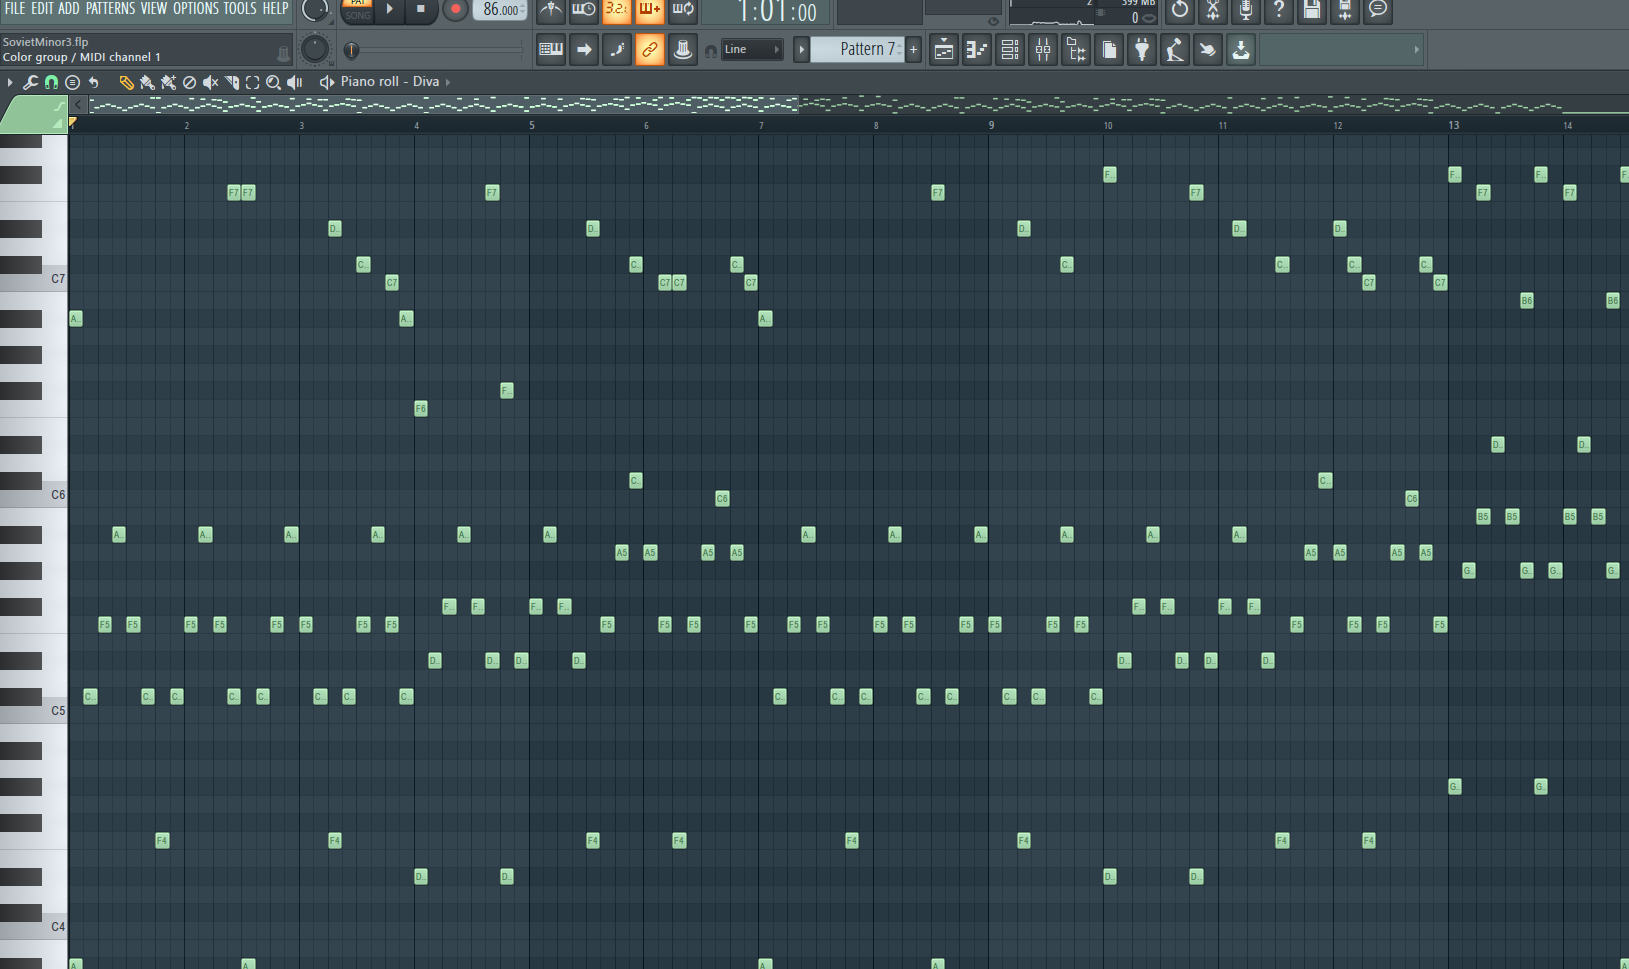This screenshot has width=1629, height=969.
Task: Open the Mixer window
Action: click(1043, 49)
